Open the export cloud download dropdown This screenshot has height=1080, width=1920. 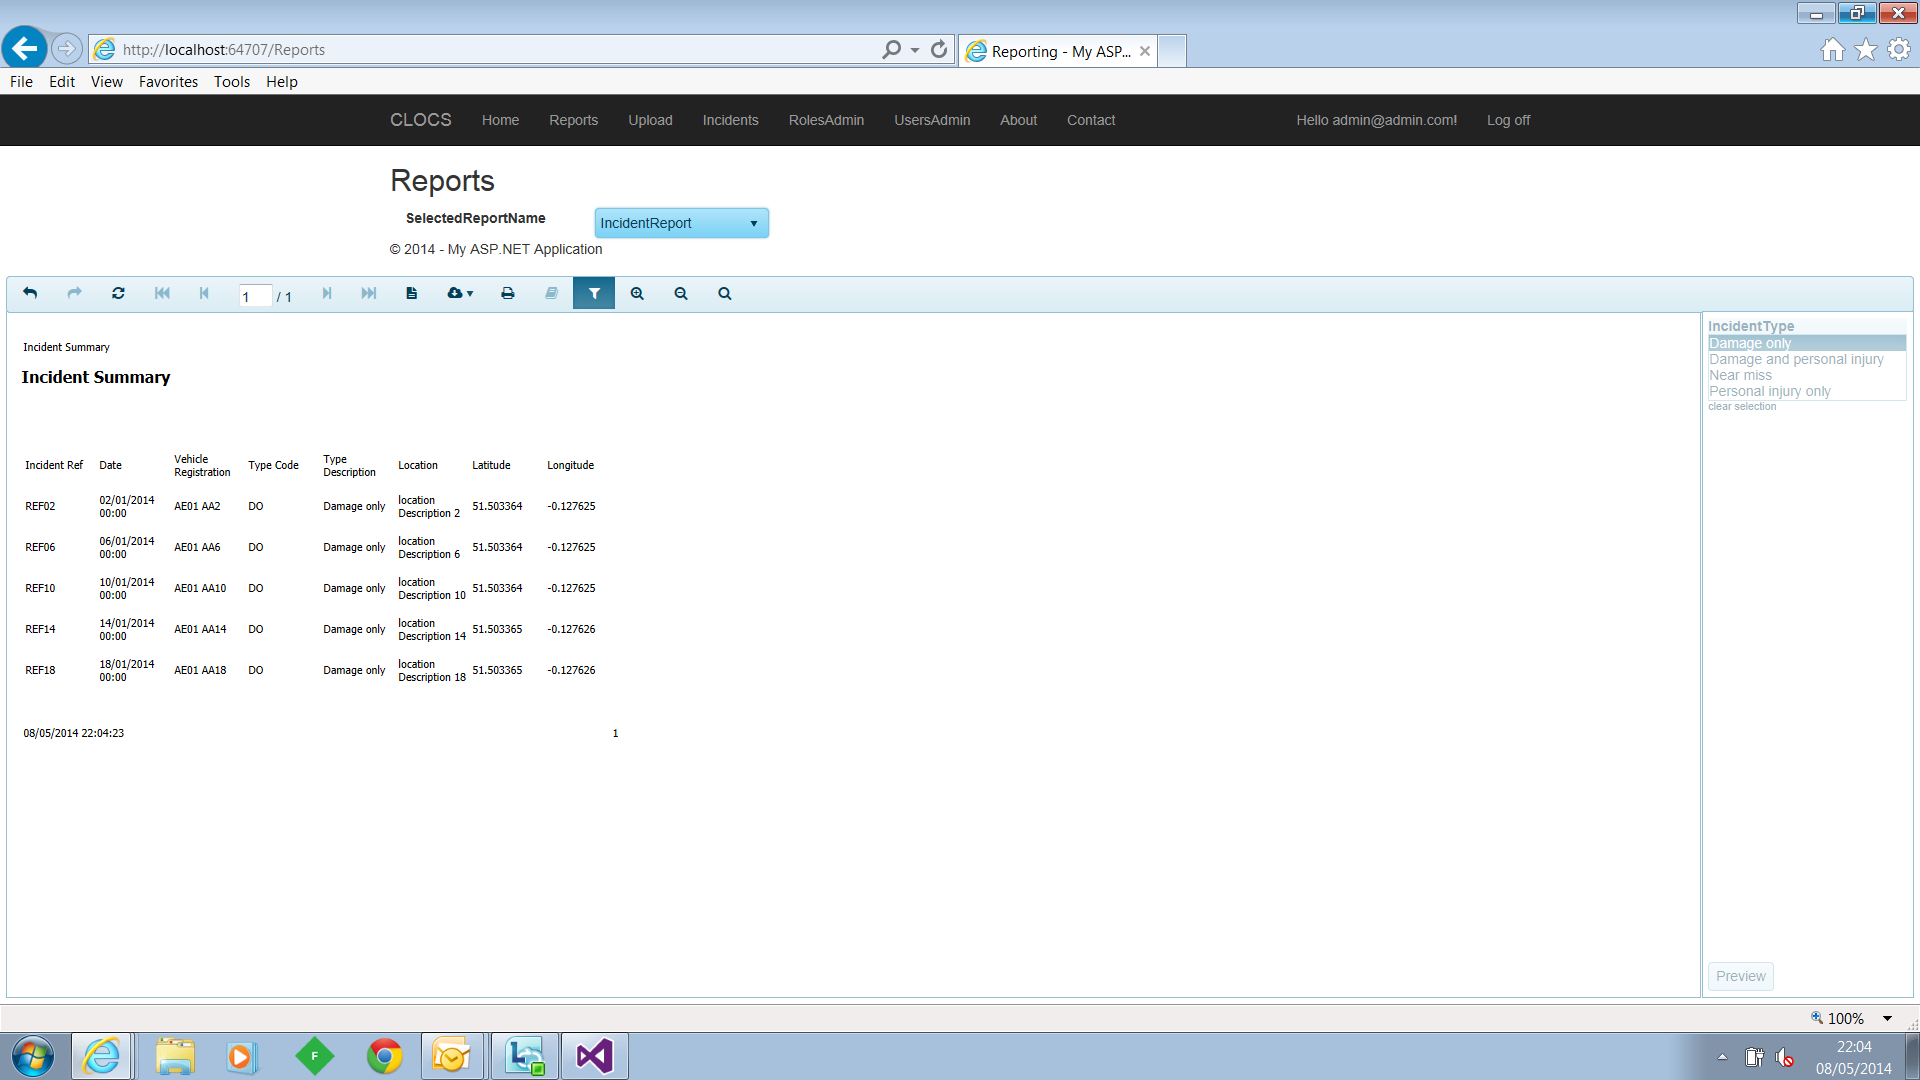coord(460,293)
